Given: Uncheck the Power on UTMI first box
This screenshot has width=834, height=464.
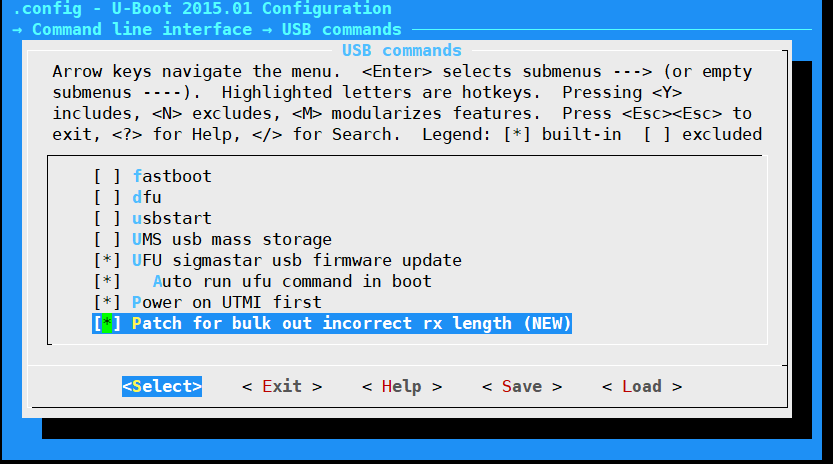Looking at the screenshot, I should click(x=107, y=302).
